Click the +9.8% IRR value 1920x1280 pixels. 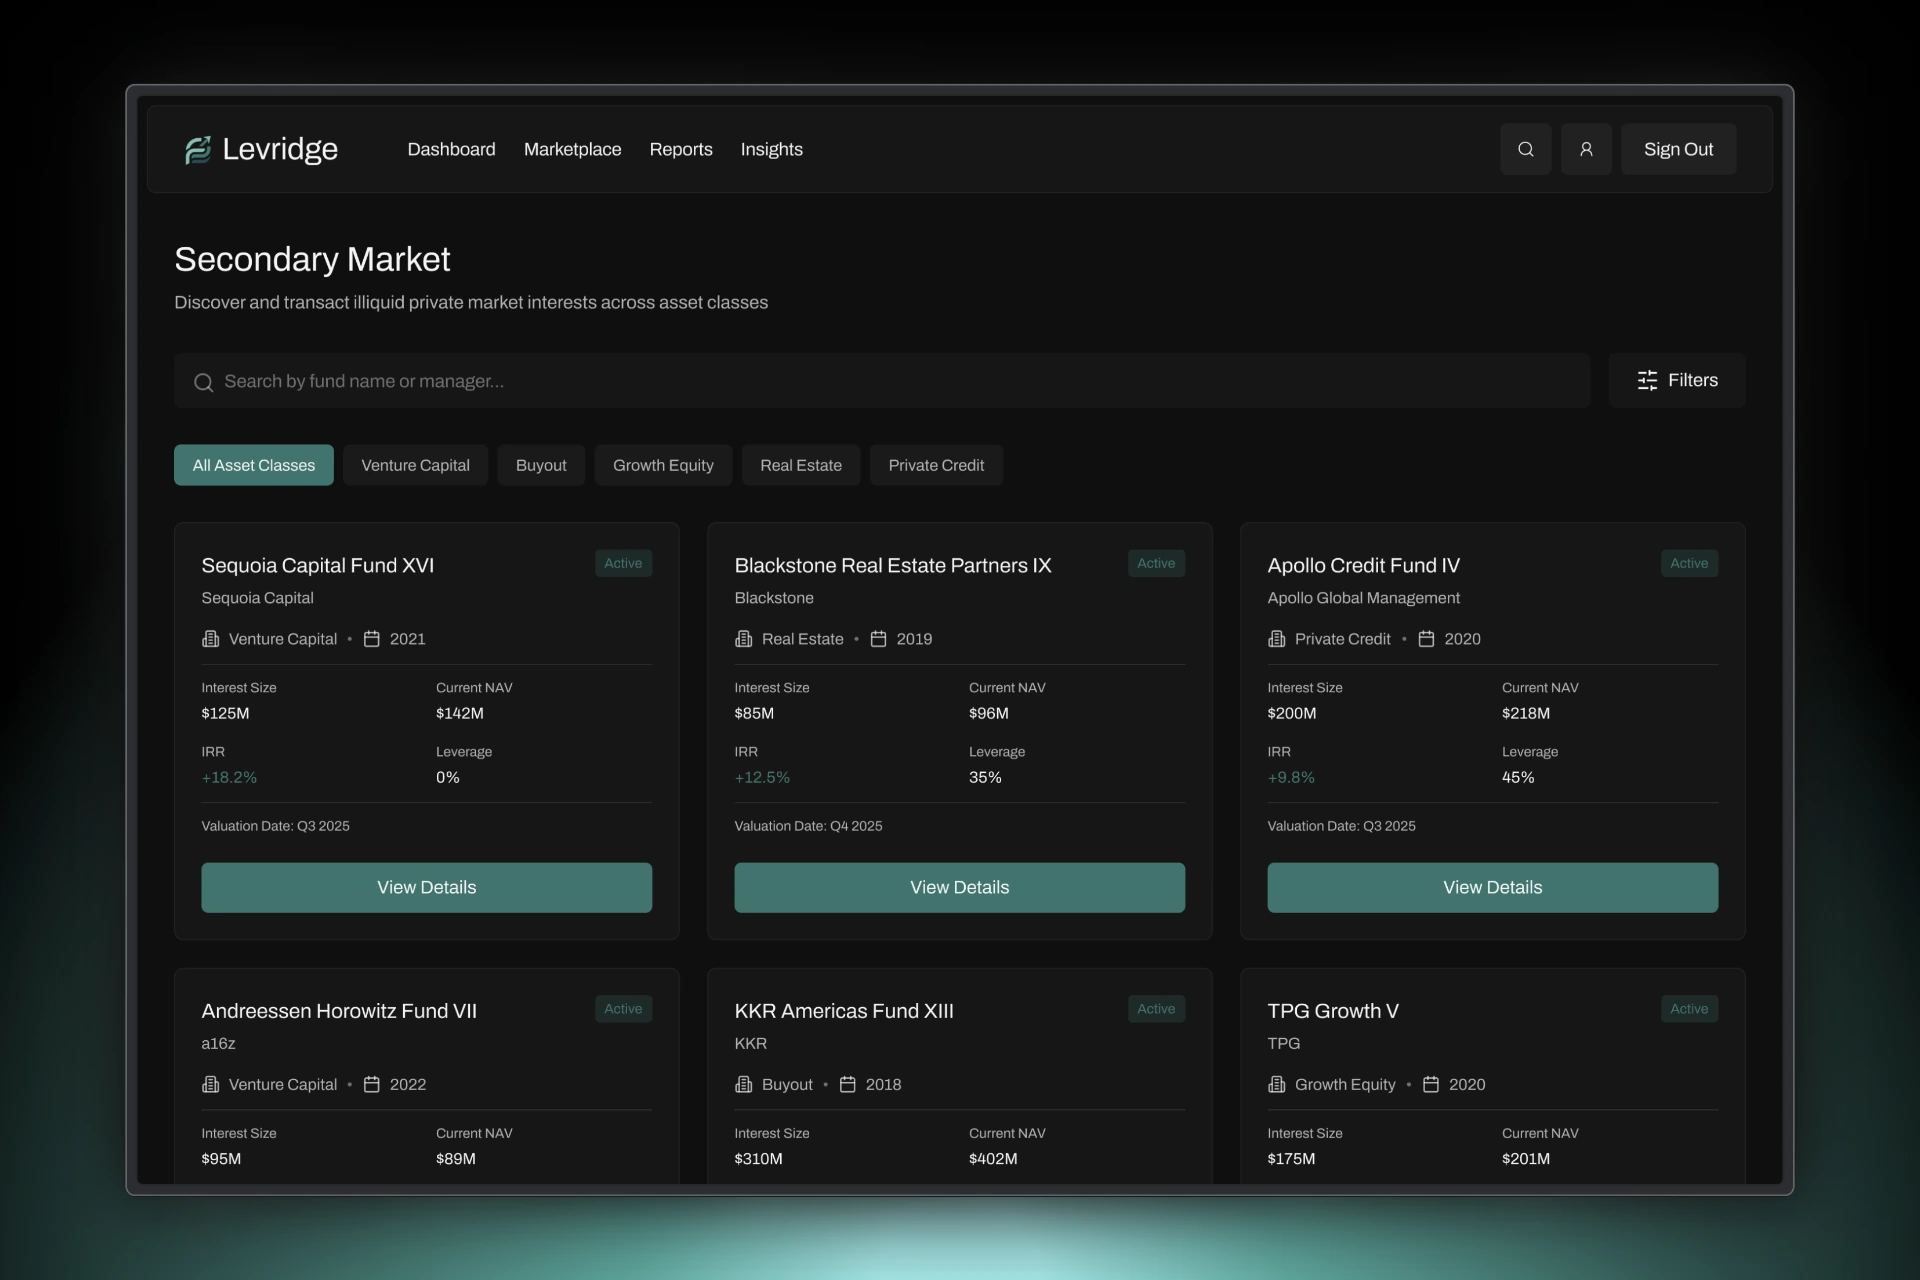[x=1291, y=777]
